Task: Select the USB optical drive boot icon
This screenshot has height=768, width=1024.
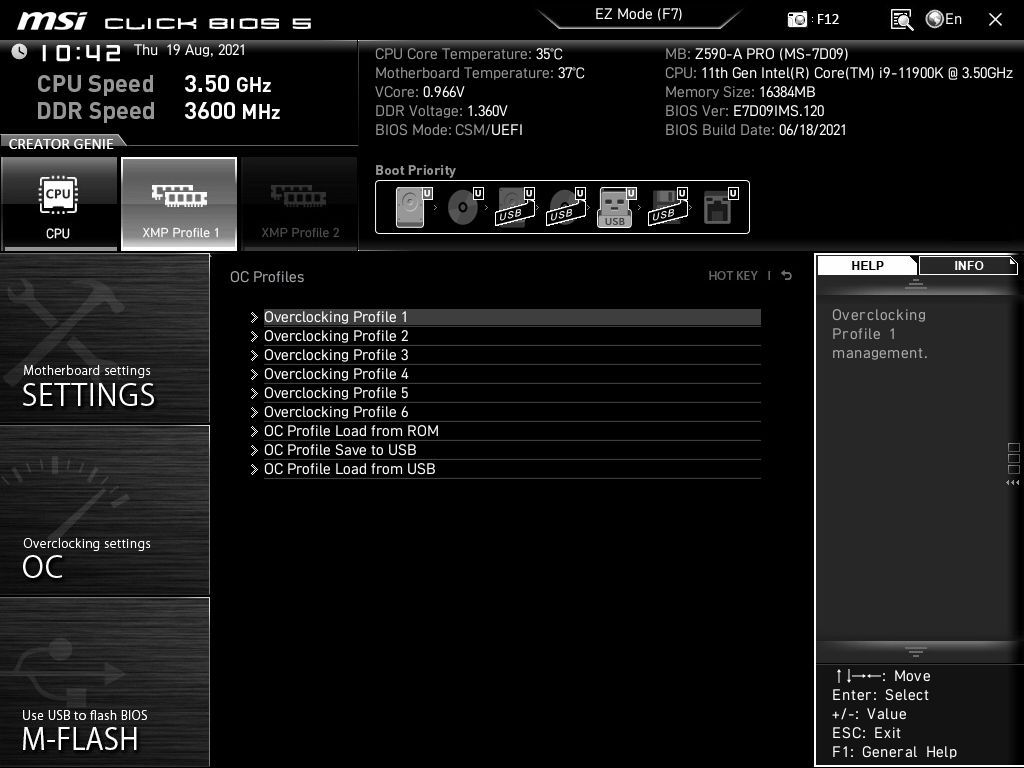Action: coord(566,207)
